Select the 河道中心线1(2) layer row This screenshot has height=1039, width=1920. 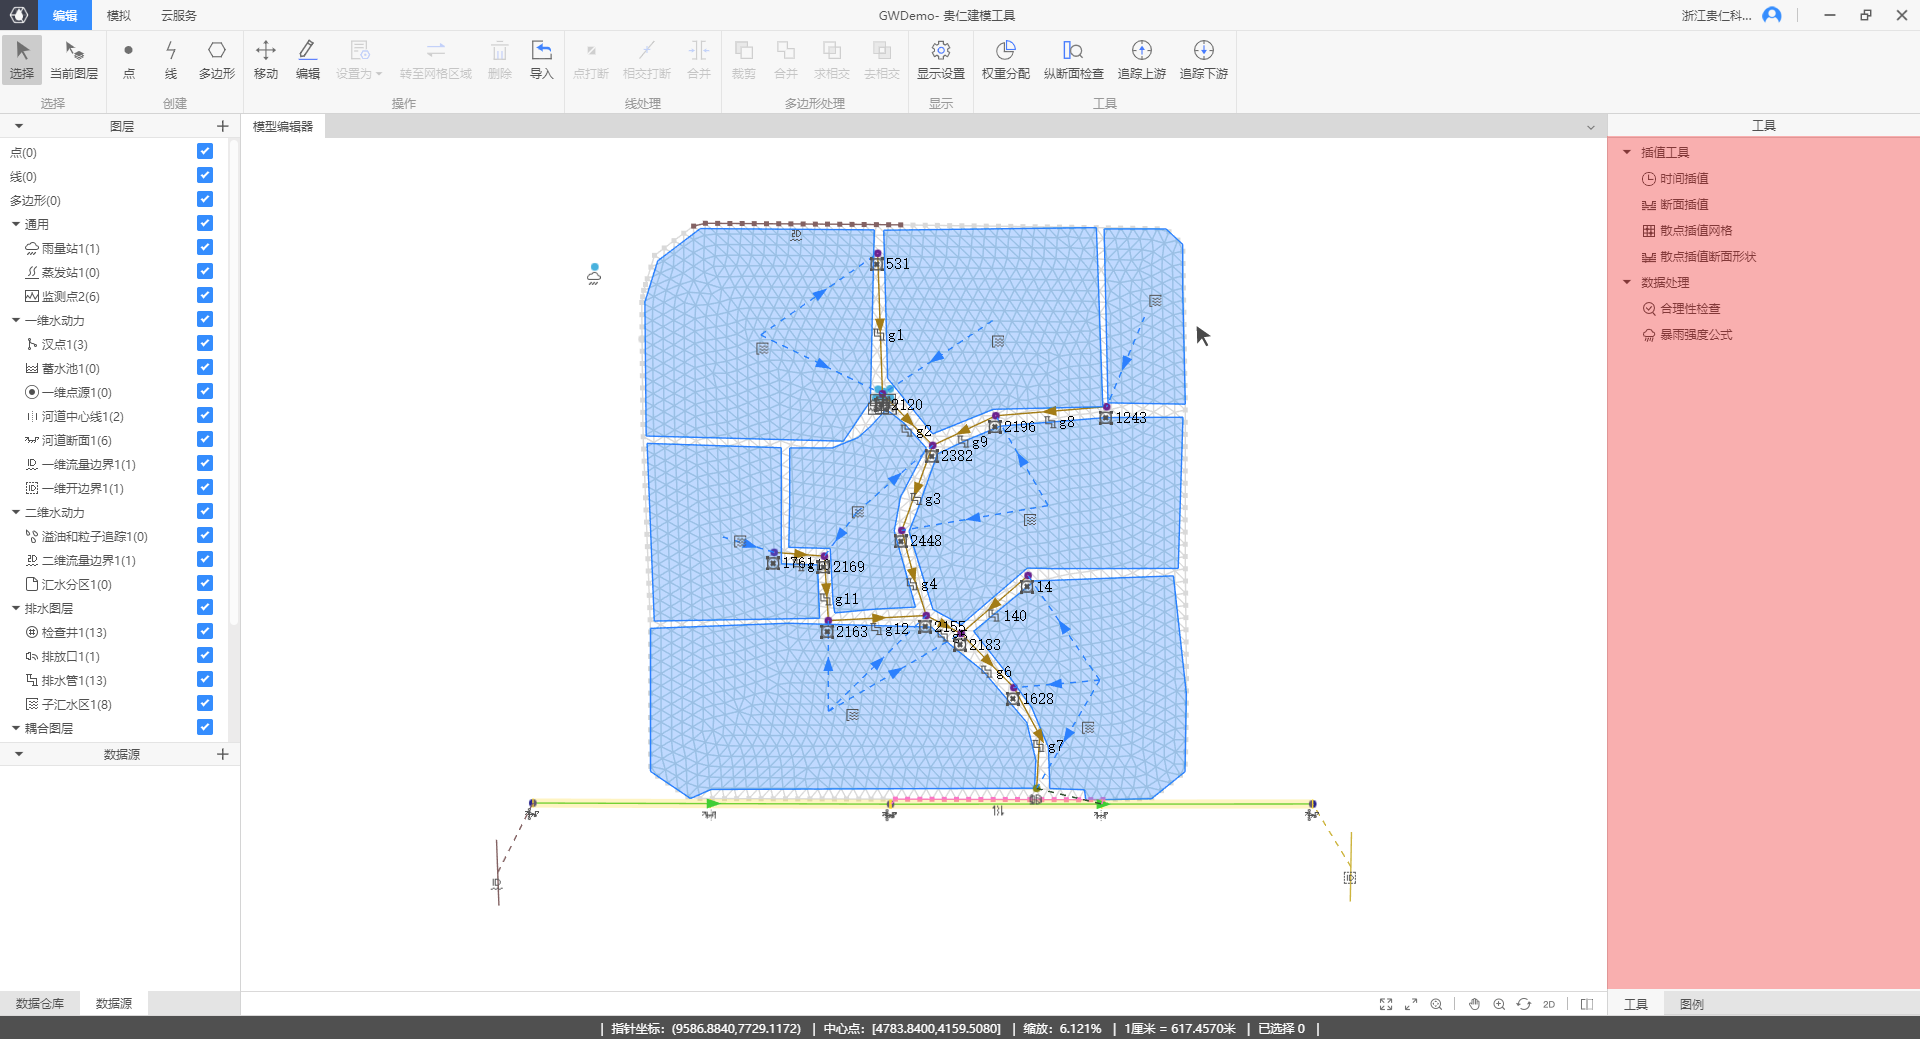[x=114, y=416]
